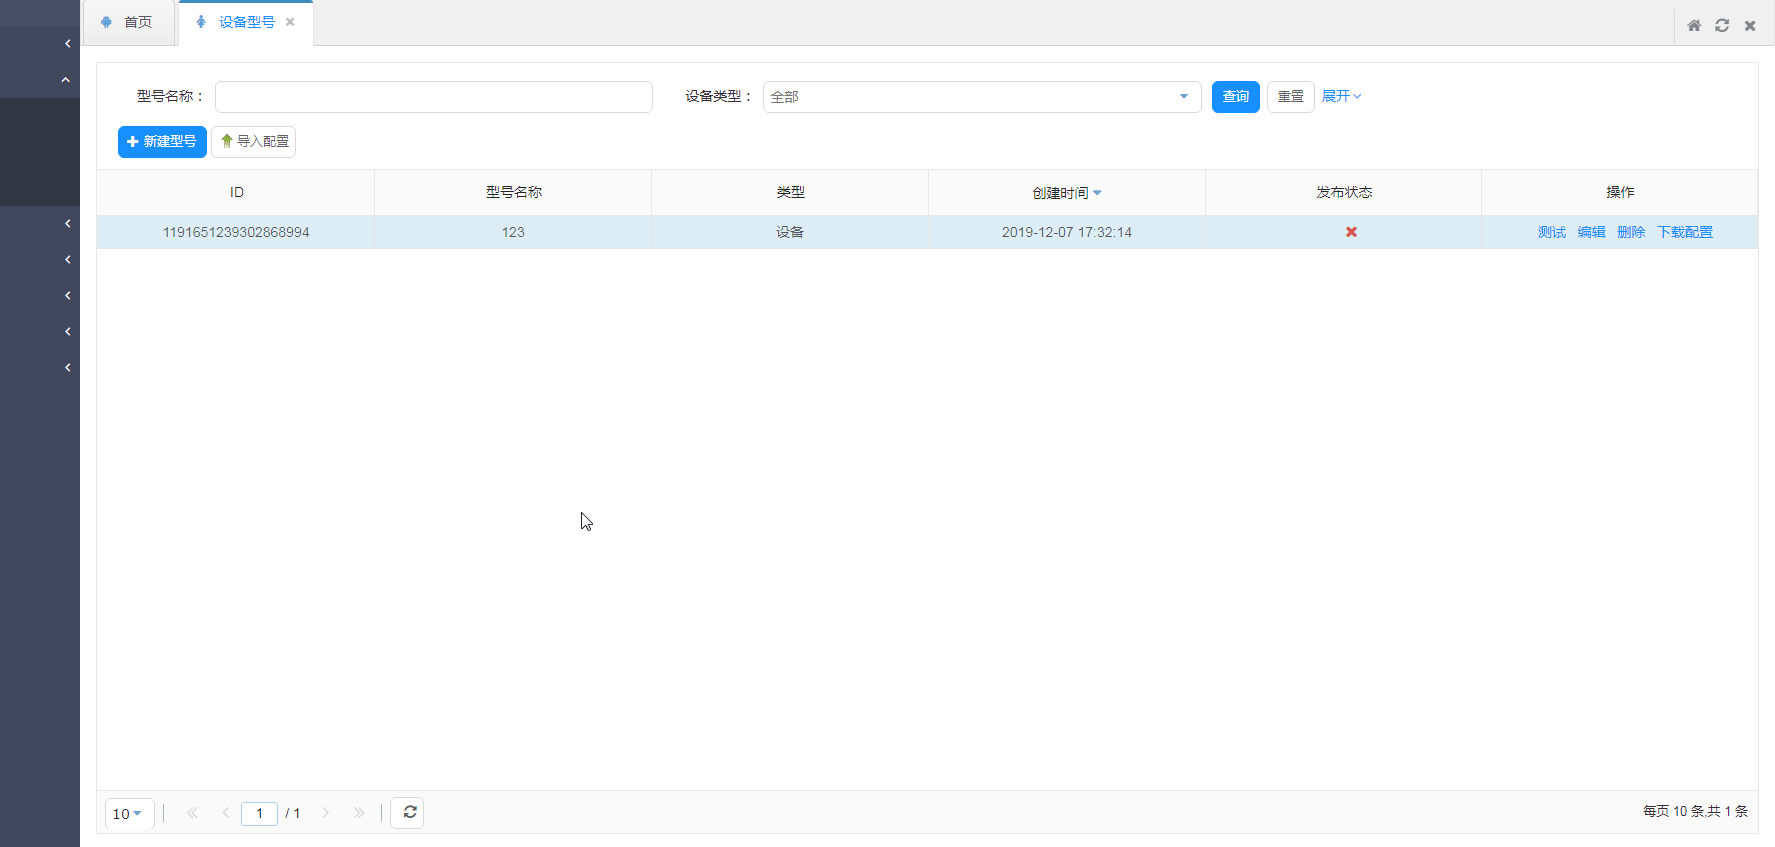The width and height of the screenshot is (1775, 847).
Task: Click the red X publish status icon
Action: pyautogui.click(x=1351, y=232)
